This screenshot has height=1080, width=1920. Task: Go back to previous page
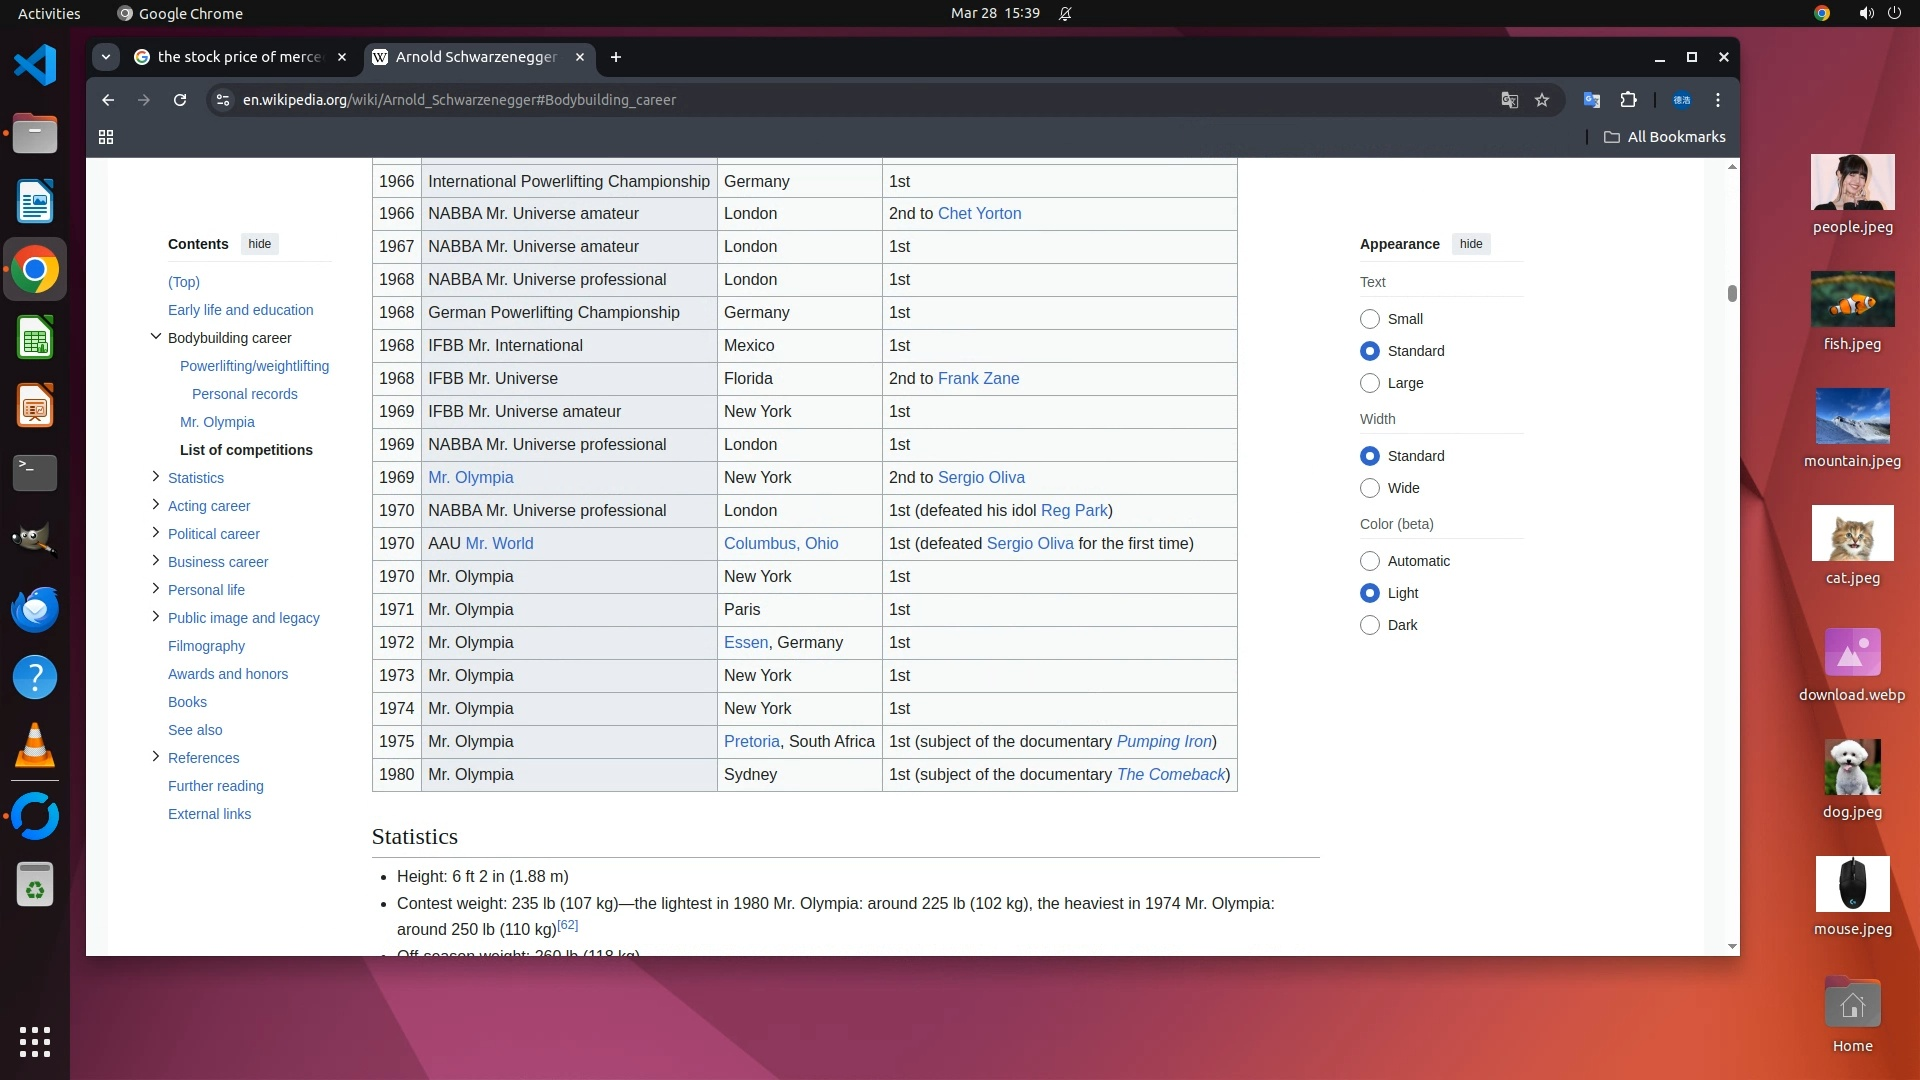coord(108,100)
